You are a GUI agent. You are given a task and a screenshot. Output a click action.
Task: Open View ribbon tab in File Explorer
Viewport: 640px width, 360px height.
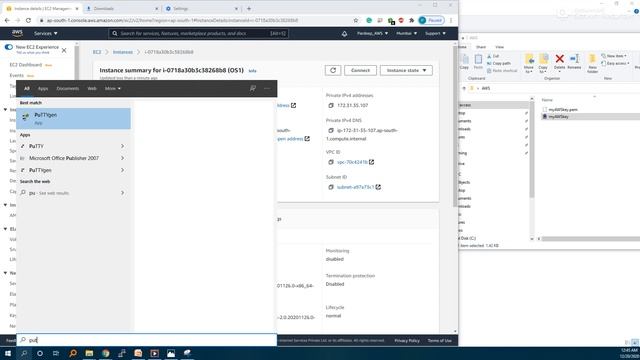tap(499, 47)
